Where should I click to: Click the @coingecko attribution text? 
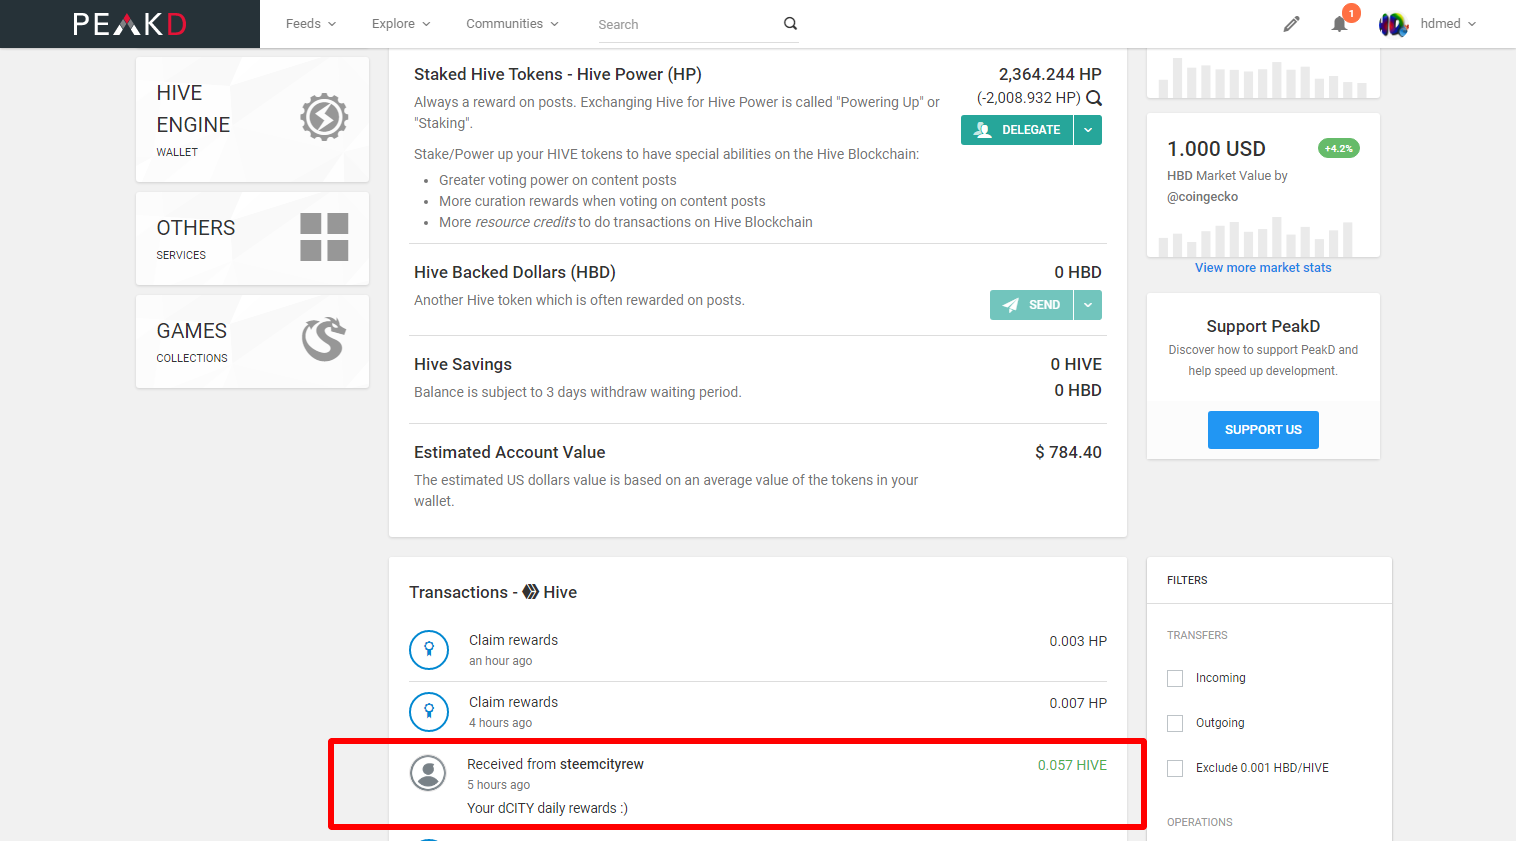click(1203, 197)
